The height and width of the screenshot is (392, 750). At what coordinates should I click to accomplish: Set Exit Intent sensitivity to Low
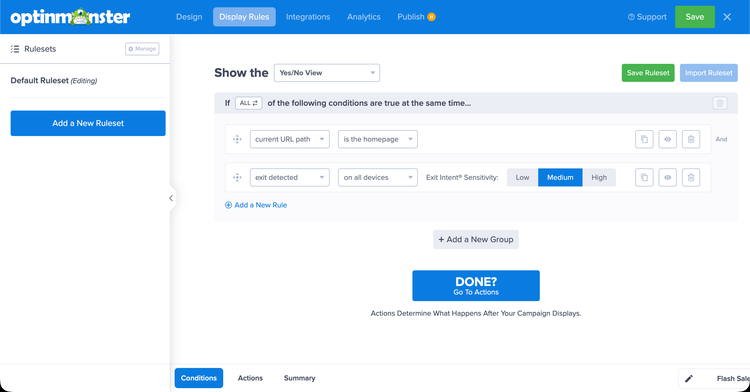(522, 177)
